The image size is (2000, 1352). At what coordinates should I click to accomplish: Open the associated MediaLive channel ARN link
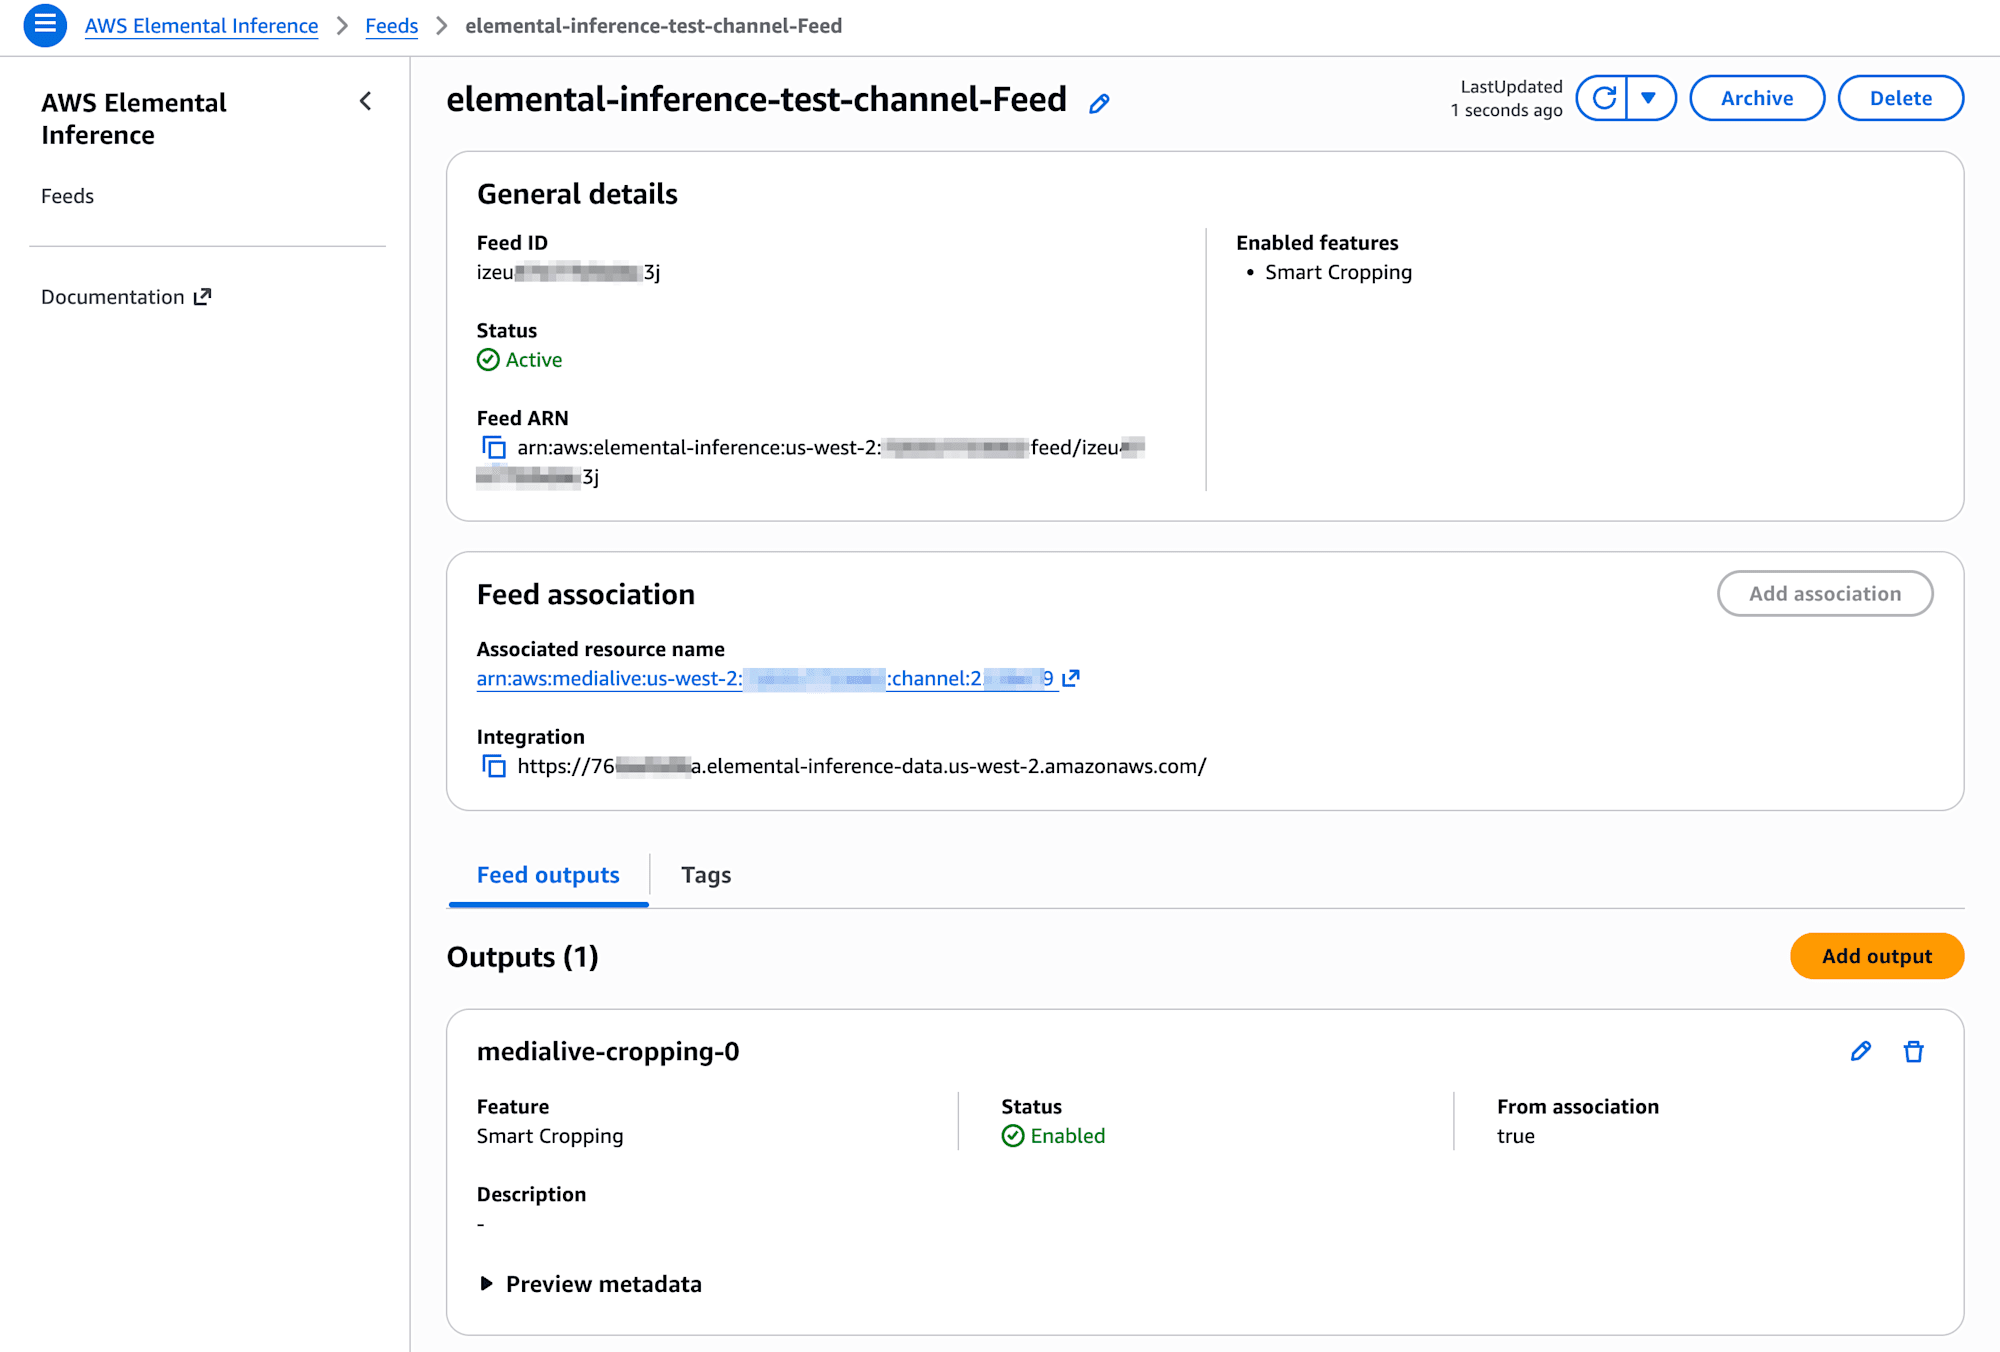coord(764,679)
